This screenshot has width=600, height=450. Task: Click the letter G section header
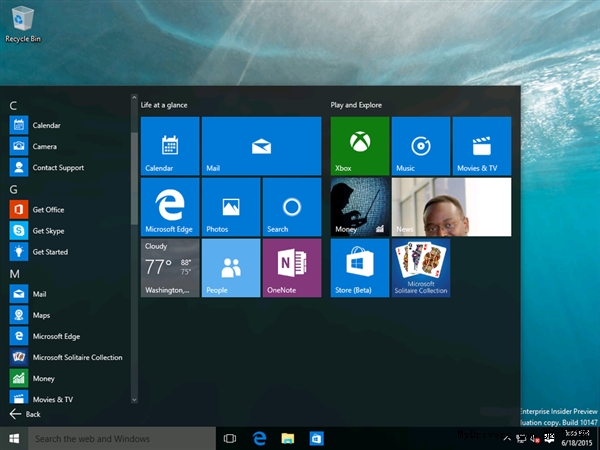pyautogui.click(x=13, y=189)
